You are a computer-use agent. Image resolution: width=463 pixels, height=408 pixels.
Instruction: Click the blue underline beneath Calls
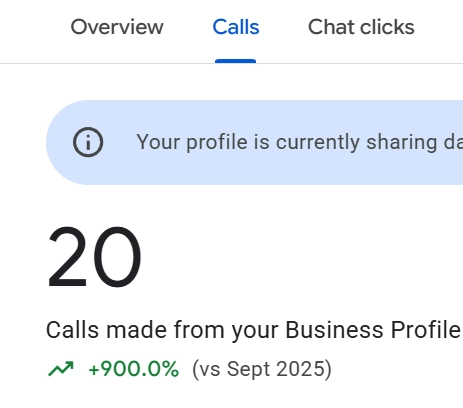click(x=235, y=61)
